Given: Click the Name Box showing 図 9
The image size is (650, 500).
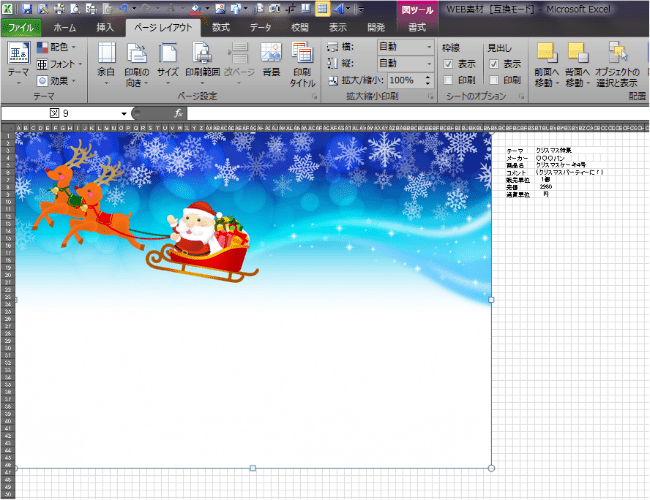Looking at the screenshot, I should coord(60,114).
